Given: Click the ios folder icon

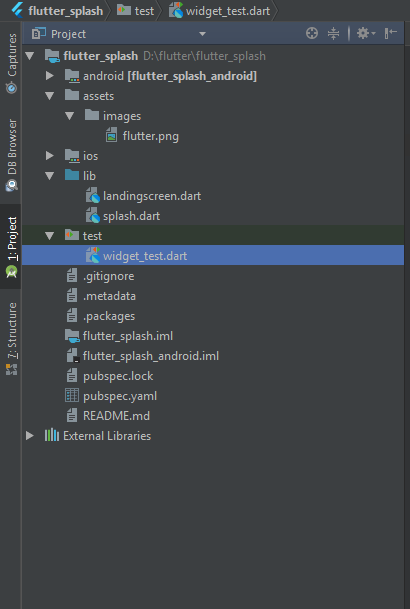Looking at the screenshot, I should coord(72,155).
